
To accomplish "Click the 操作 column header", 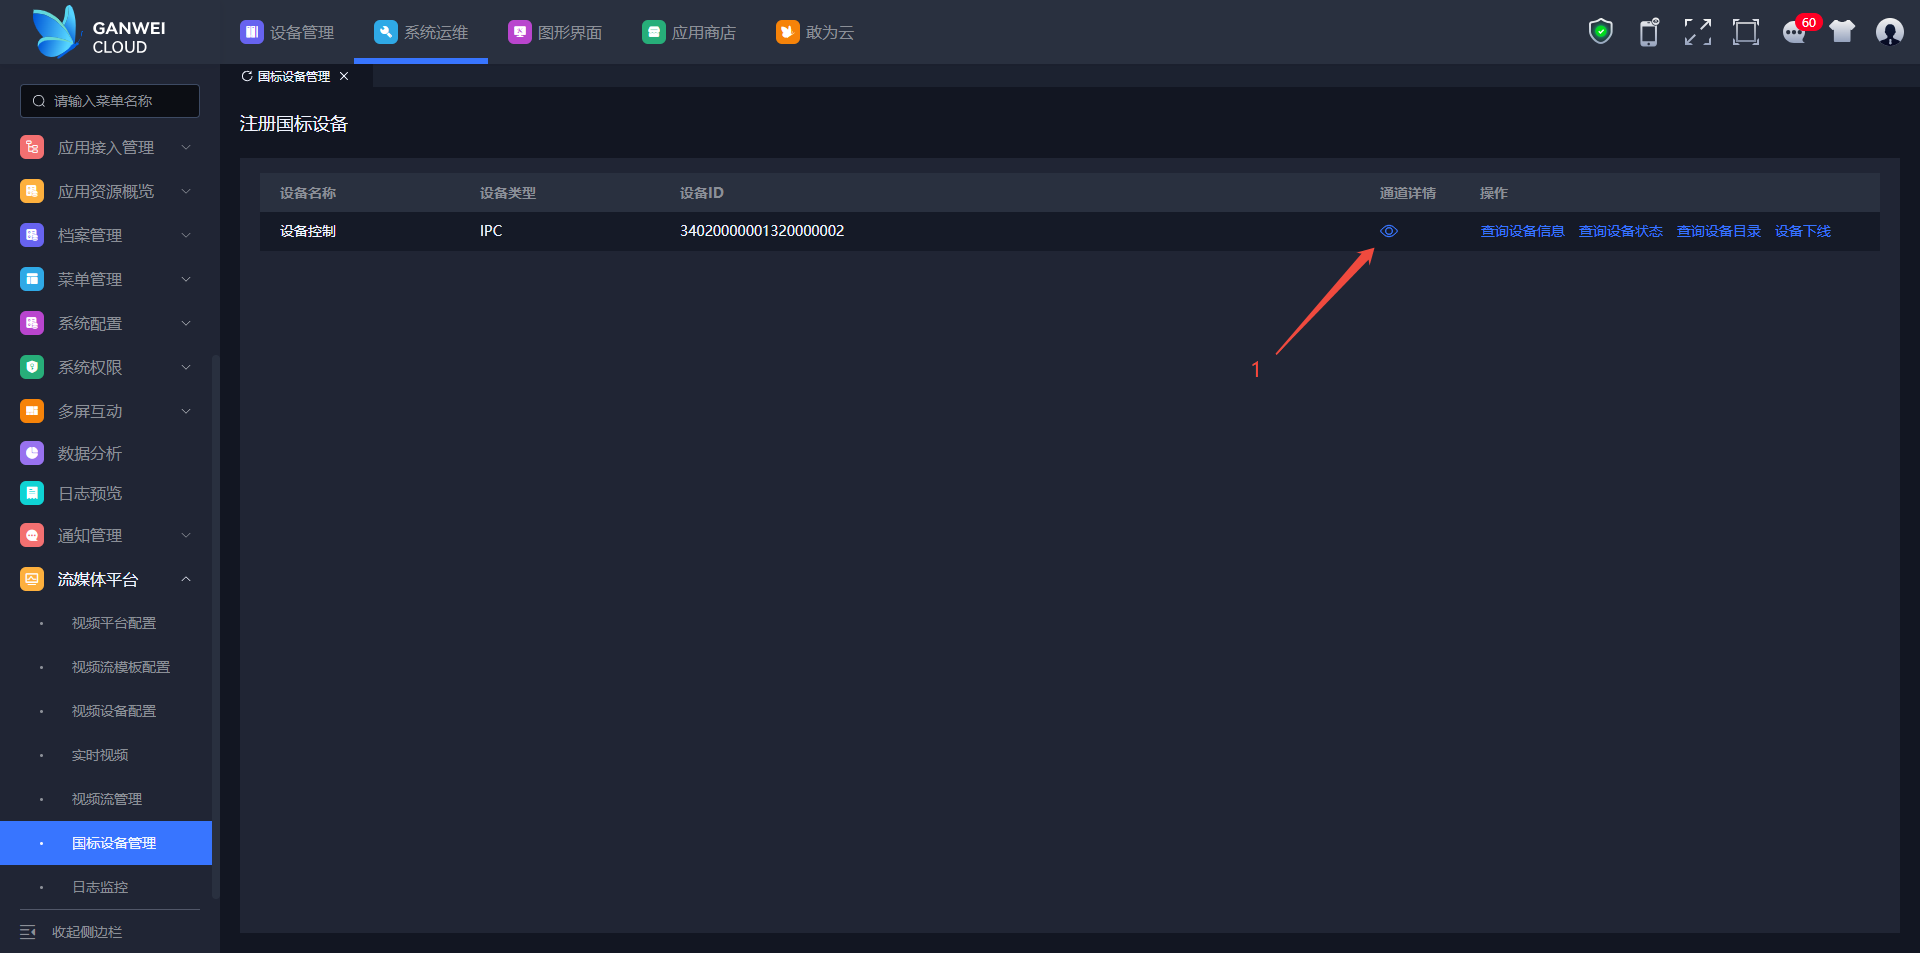I will tap(1494, 193).
